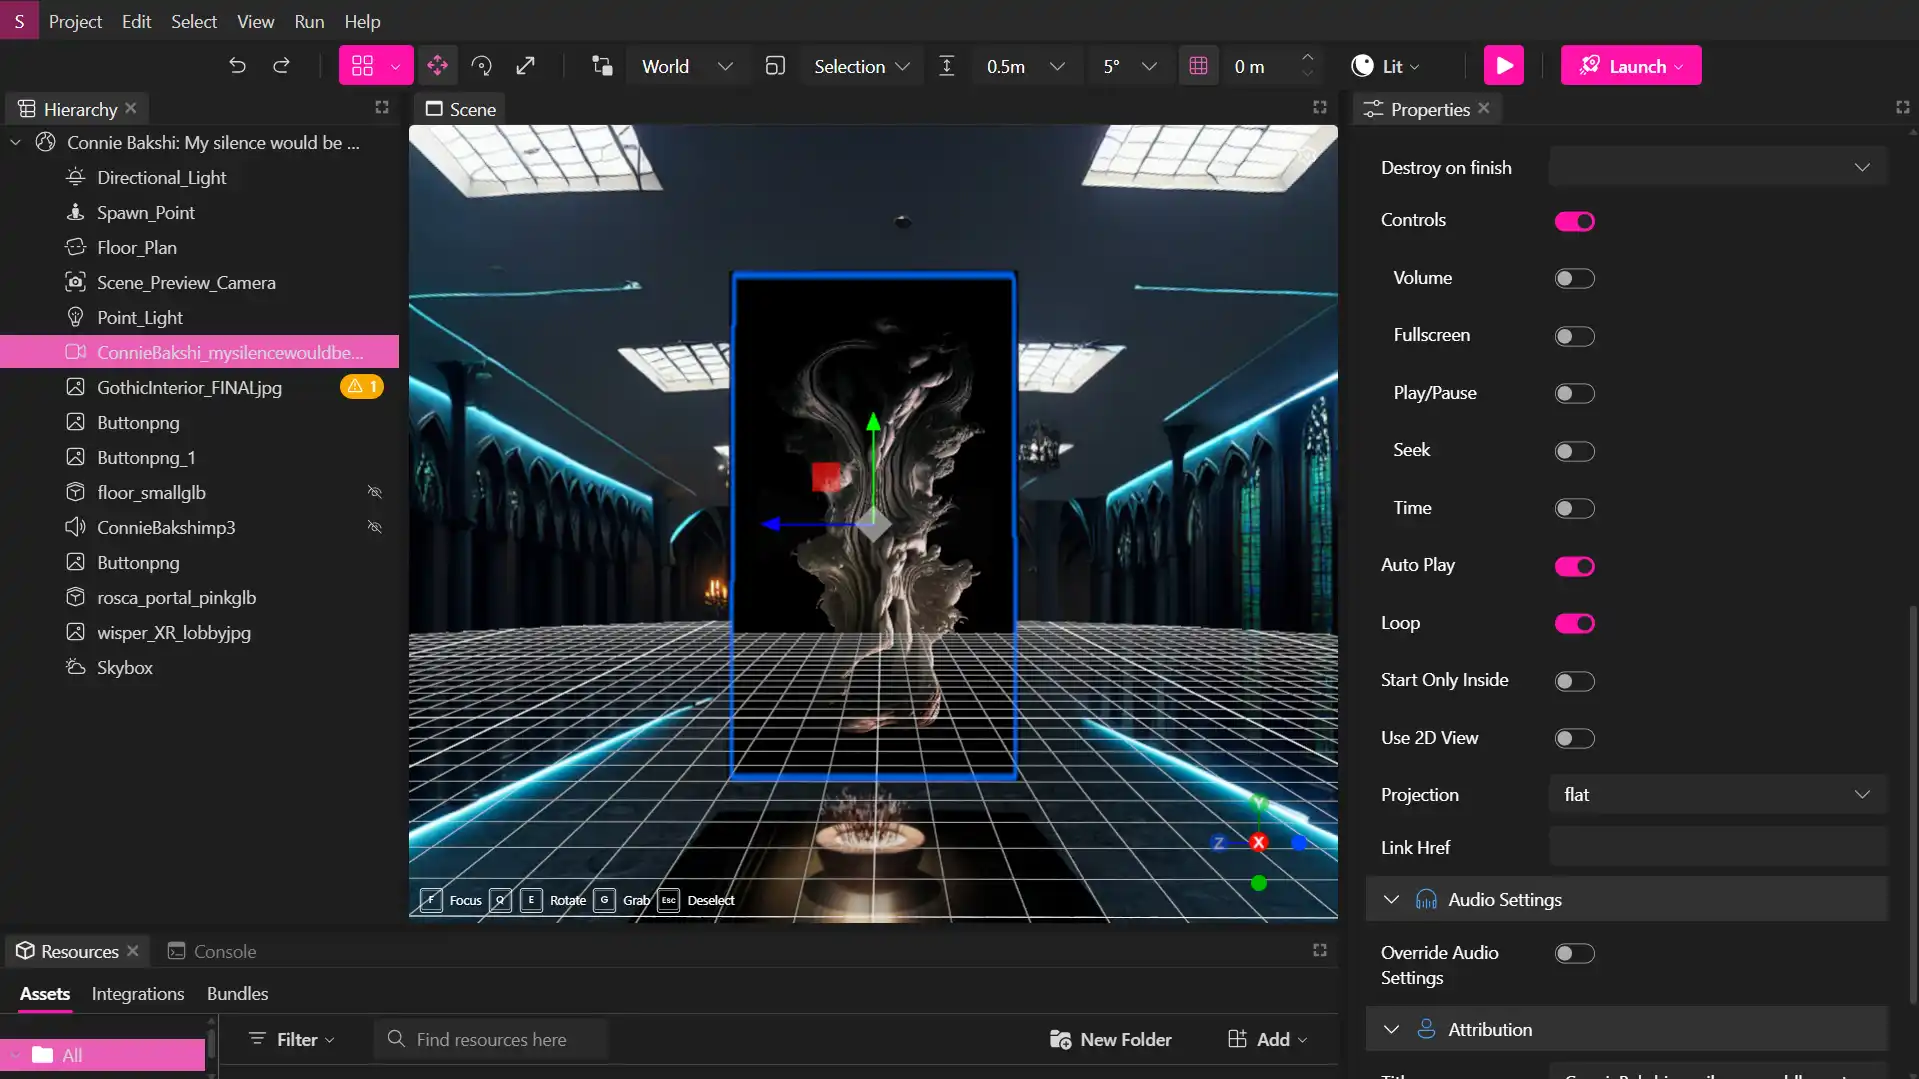Click the pivot icon beside Selection
Viewport: 1919px width, 1079px height.
tap(775, 66)
